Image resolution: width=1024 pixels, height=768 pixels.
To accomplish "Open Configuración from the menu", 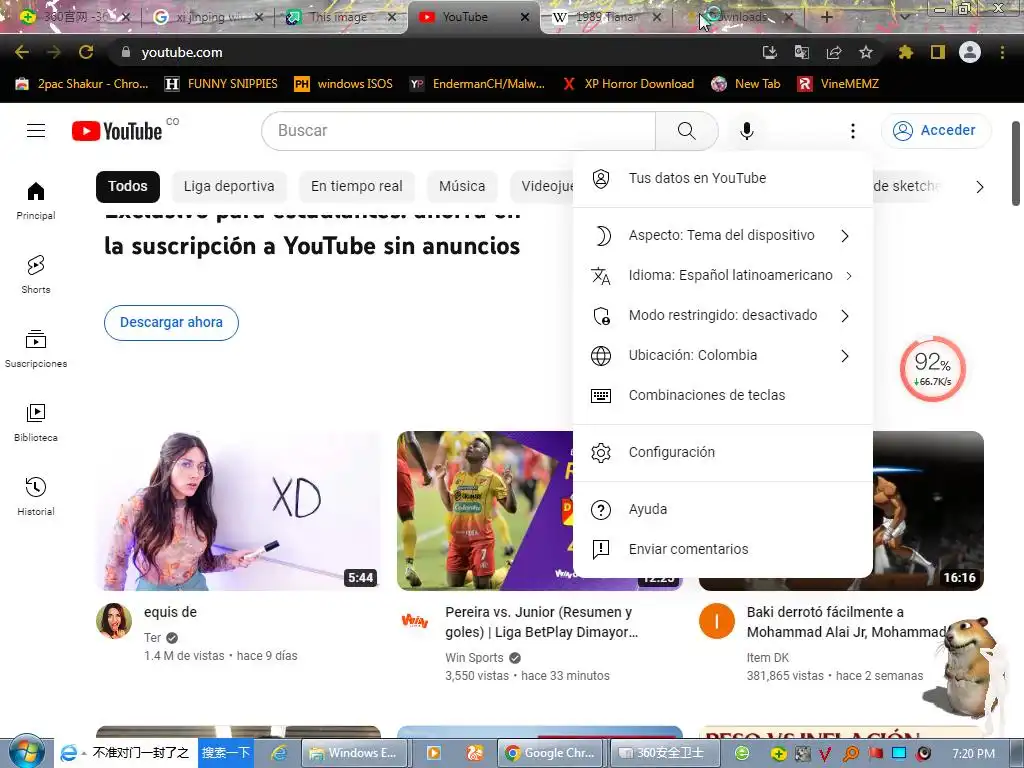I will coord(722,453).
